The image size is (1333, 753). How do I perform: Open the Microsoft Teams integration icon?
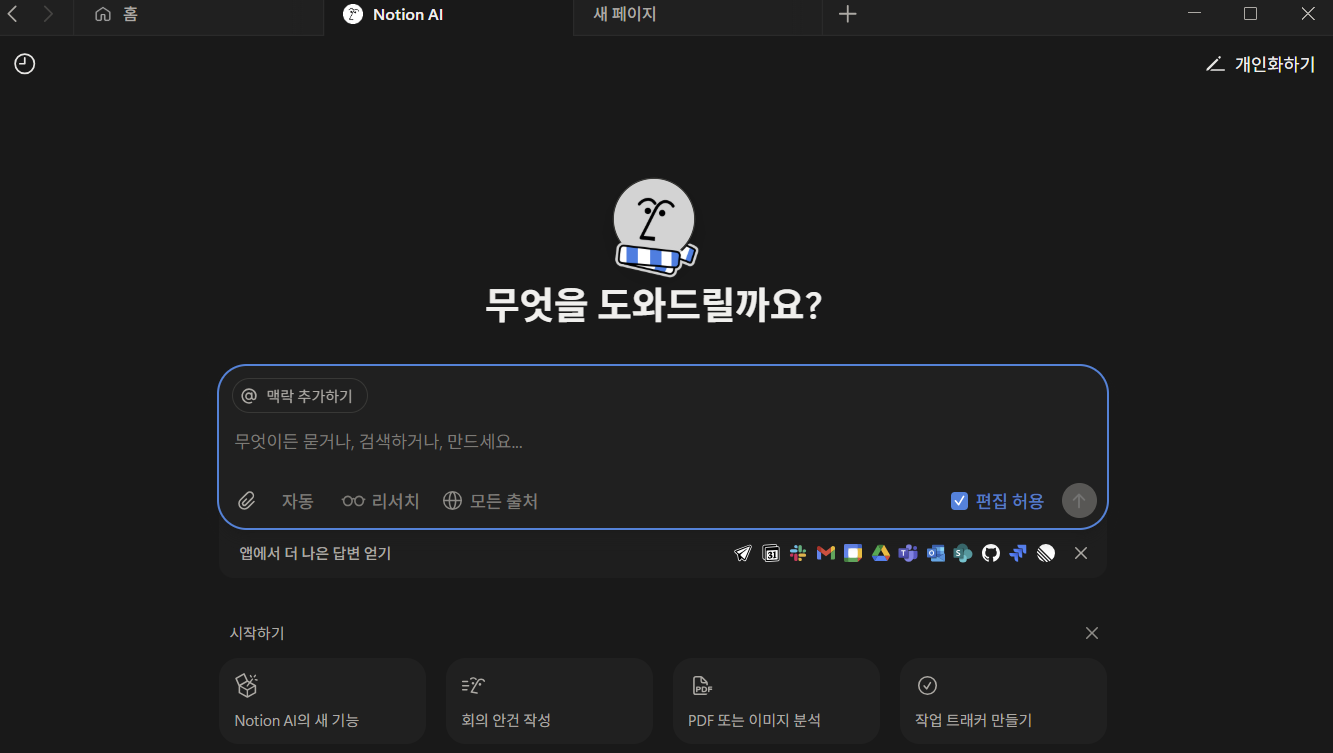point(908,552)
